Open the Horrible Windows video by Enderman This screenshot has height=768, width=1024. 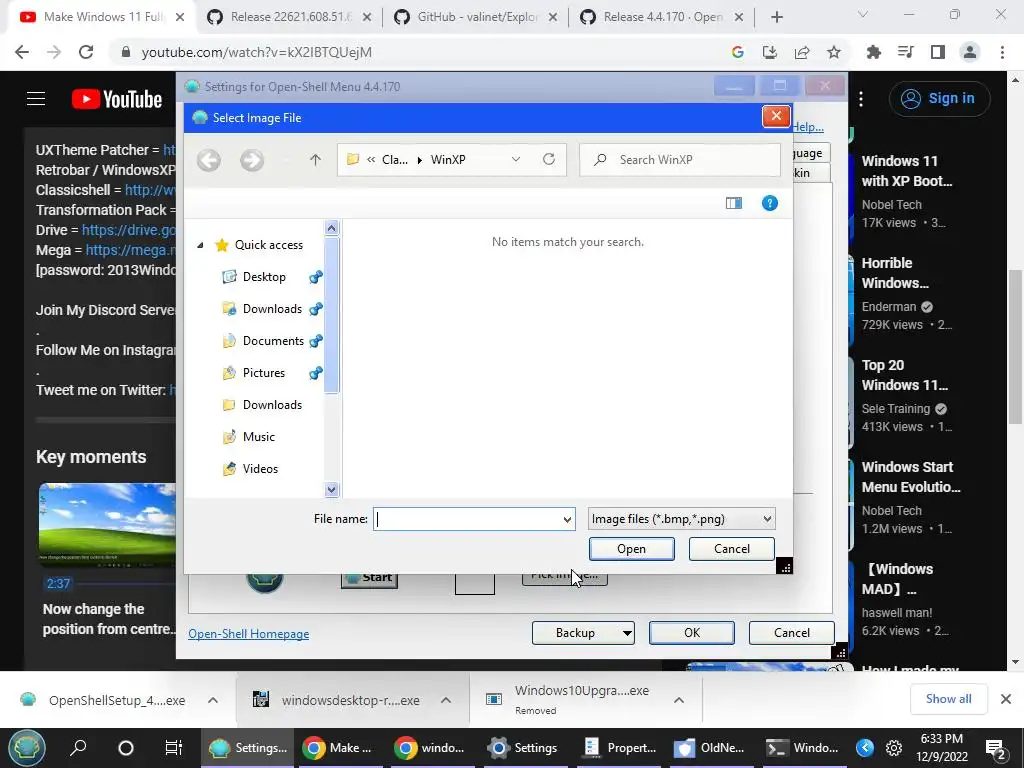(895, 273)
